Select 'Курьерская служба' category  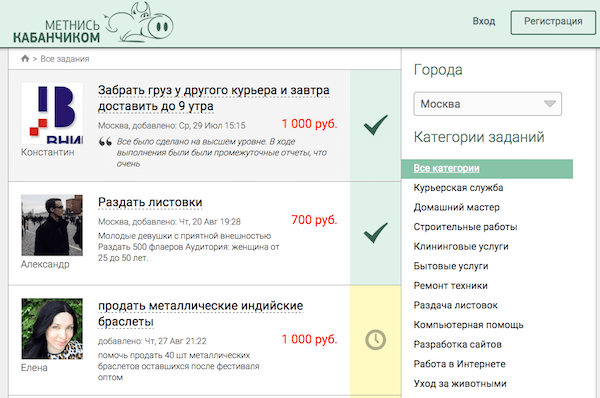point(458,188)
